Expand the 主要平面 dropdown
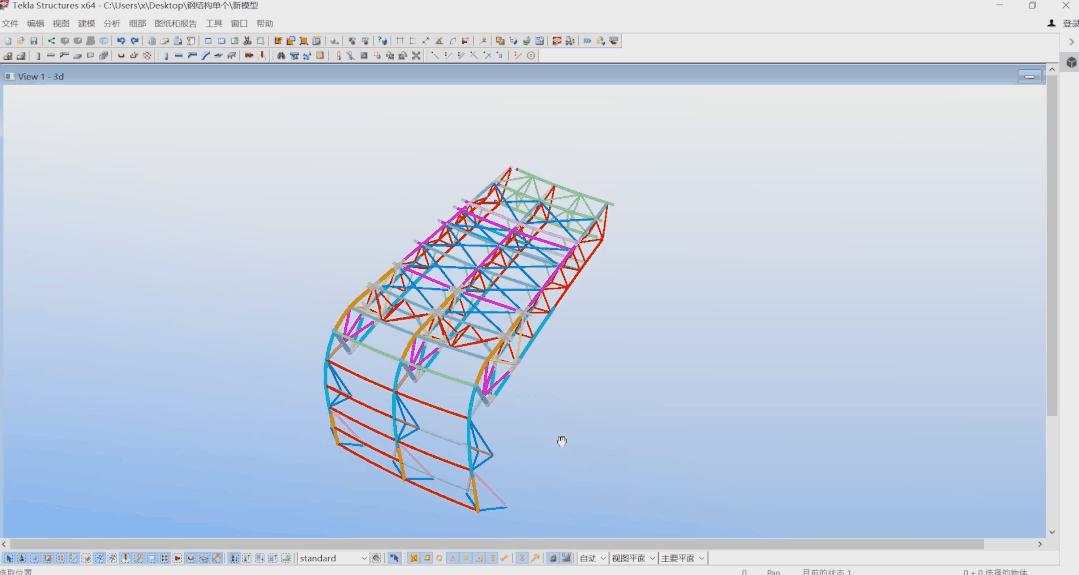 coord(683,558)
